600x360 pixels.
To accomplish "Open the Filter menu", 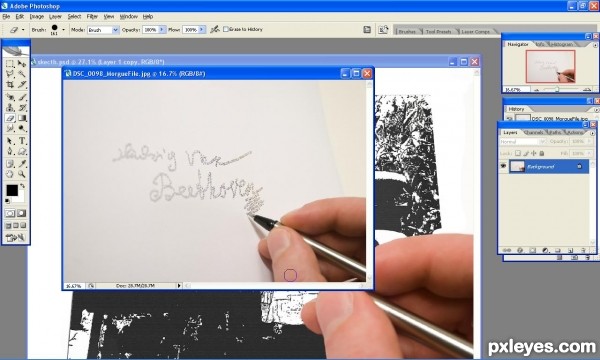I will (92, 16).
